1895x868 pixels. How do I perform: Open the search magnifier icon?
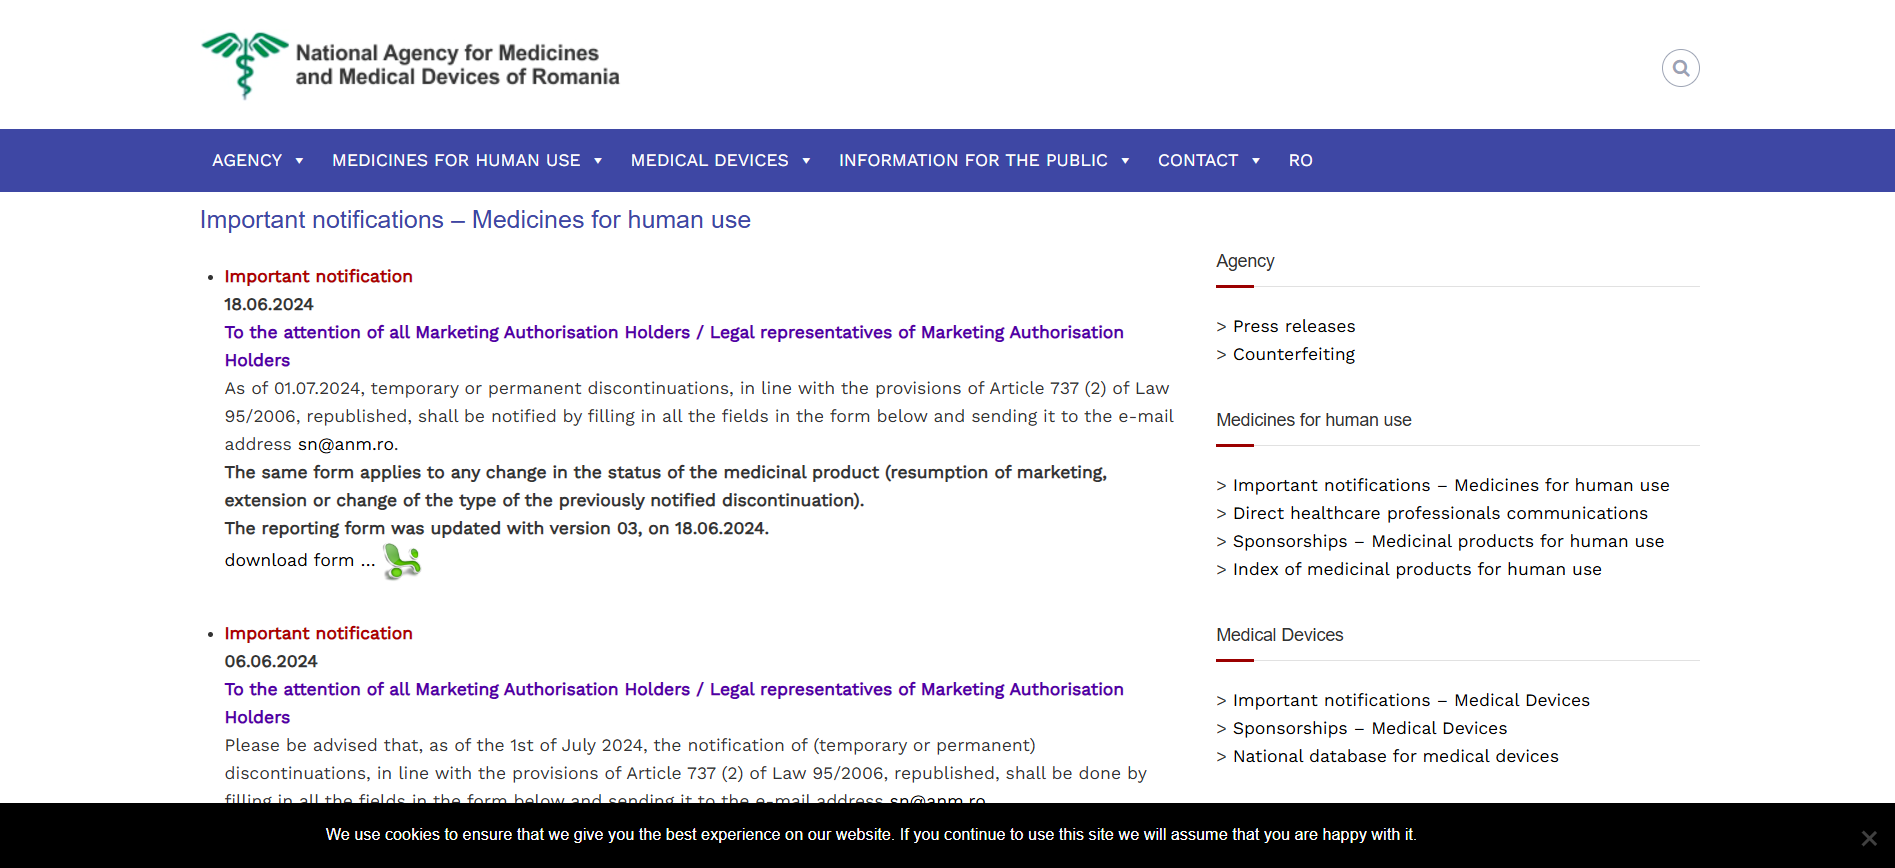pos(1680,68)
